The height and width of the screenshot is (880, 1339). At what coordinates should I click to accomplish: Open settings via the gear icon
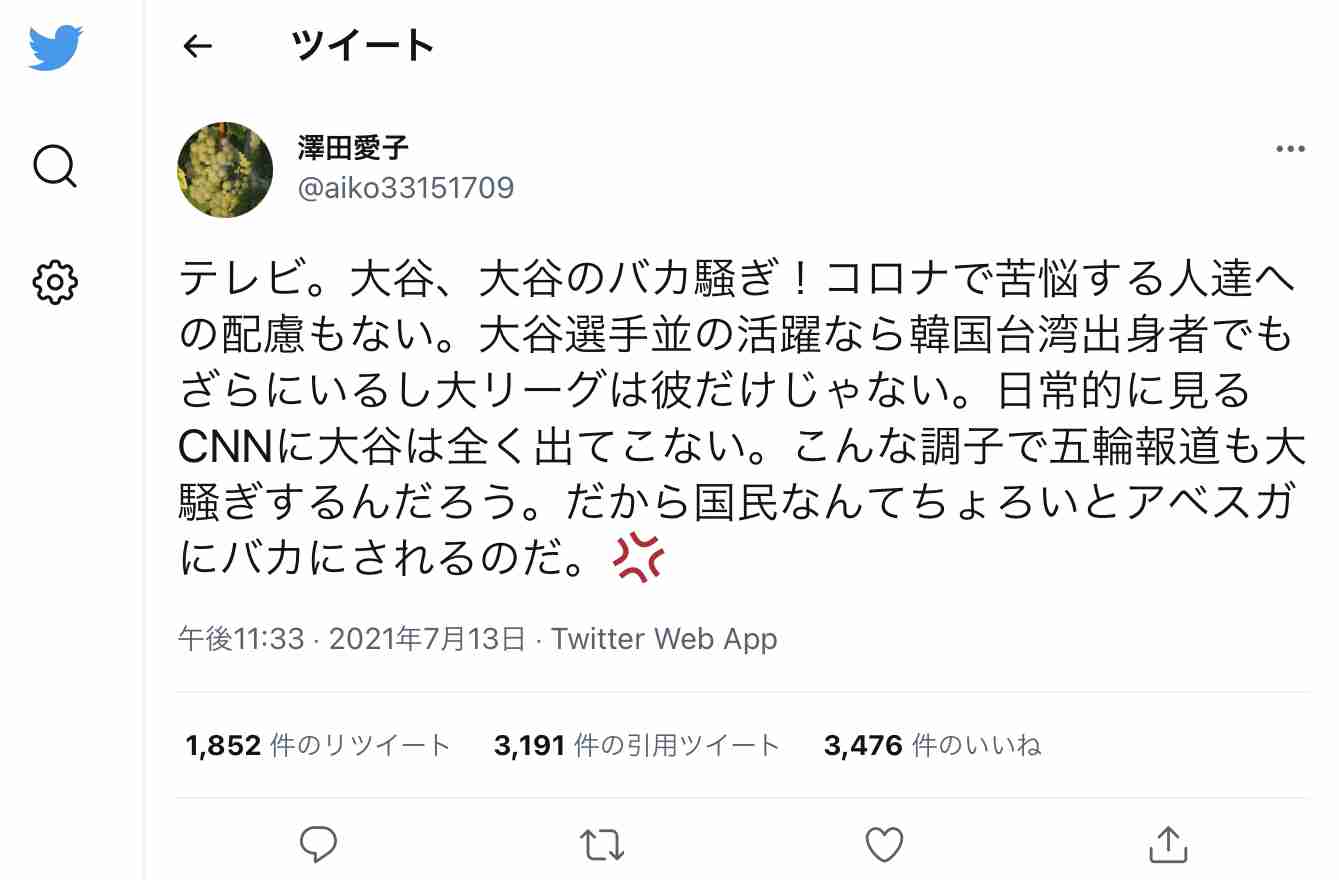[x=55, y=282]
